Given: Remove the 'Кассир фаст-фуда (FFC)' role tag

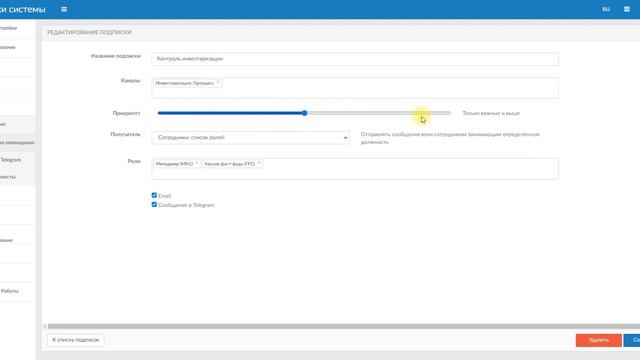Looking at the screenshot, I should [x=259, y=163].
